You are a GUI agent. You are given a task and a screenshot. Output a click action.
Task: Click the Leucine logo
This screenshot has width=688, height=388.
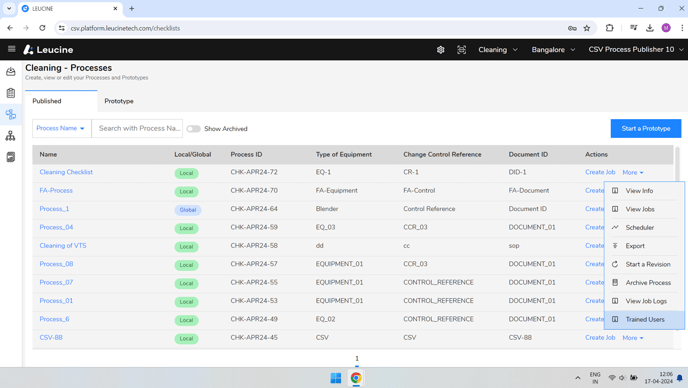coord(48,50)
